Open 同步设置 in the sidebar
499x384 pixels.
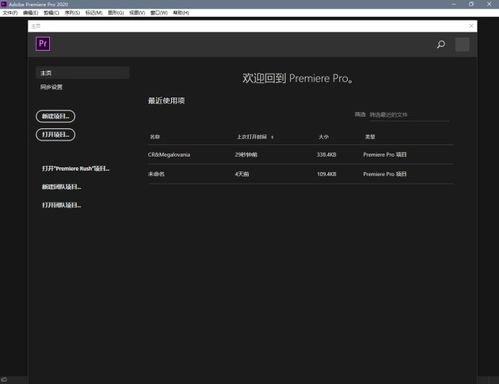coord(51,87)
